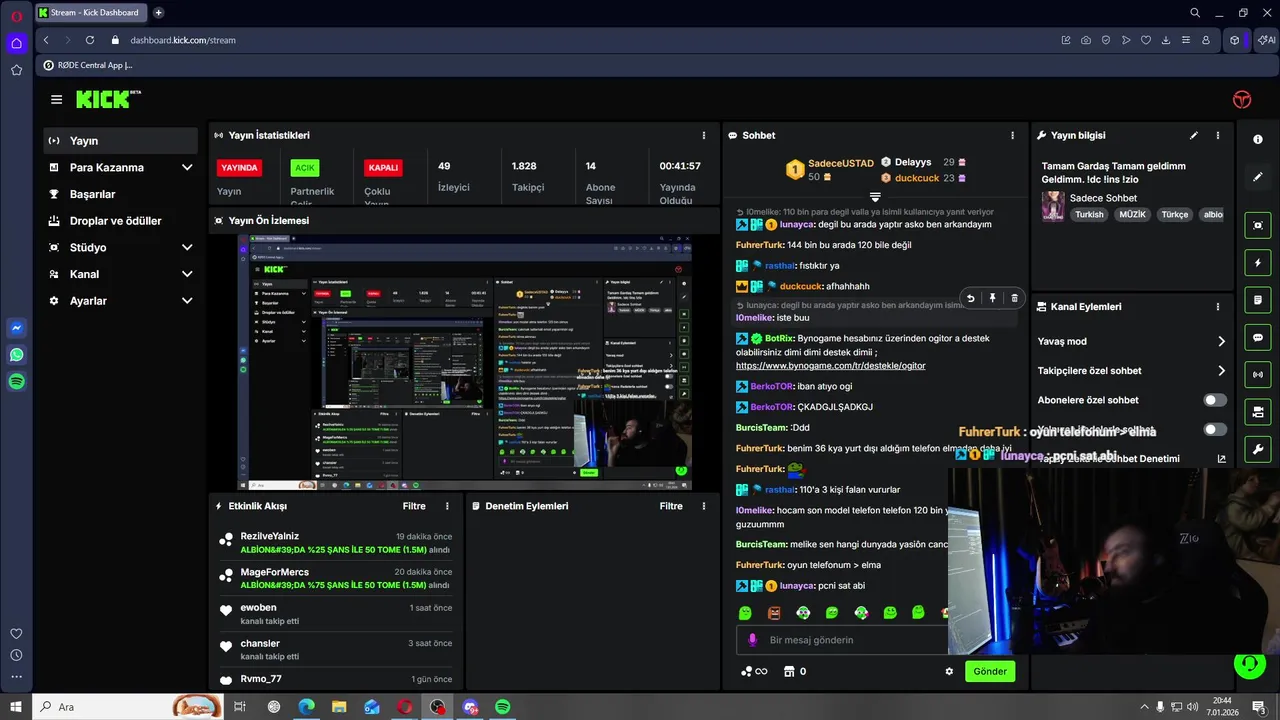Screen dimensions: 1280x720
Task: Click the MÜZİK tag chip
Action: coord(1133,214)
